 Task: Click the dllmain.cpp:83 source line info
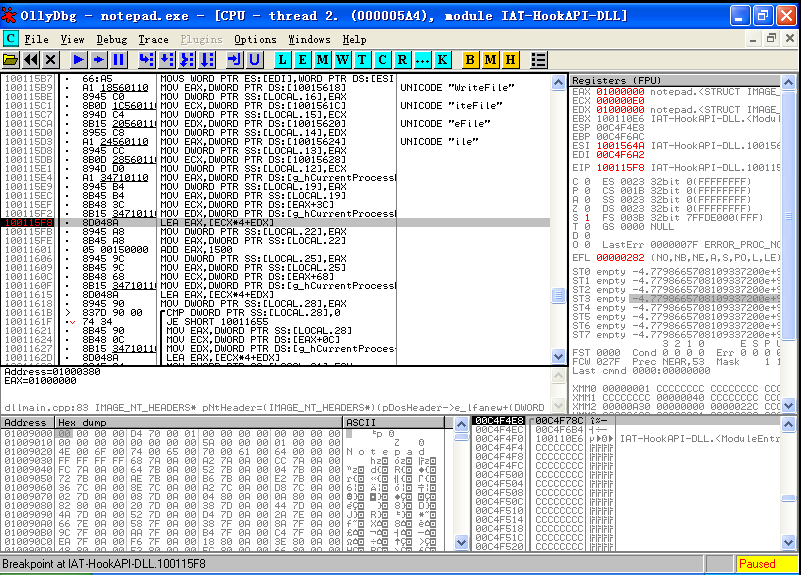click(x=274, y=408)
